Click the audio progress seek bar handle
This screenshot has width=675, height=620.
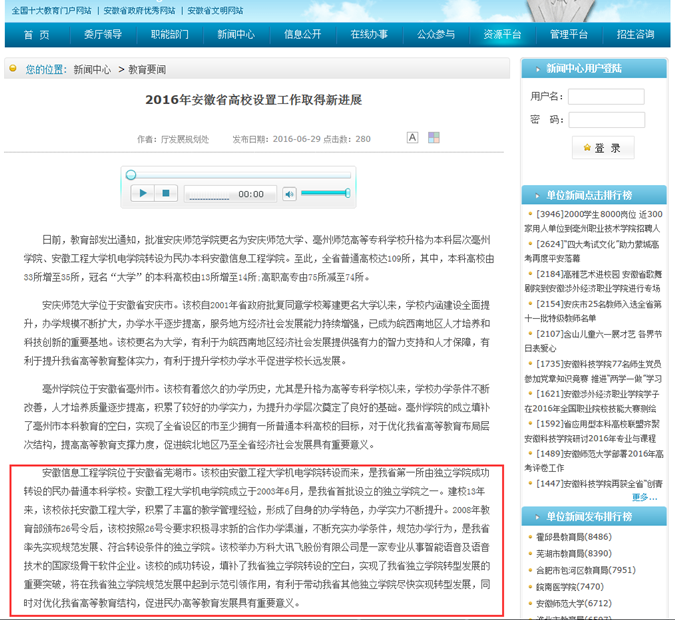131,175
